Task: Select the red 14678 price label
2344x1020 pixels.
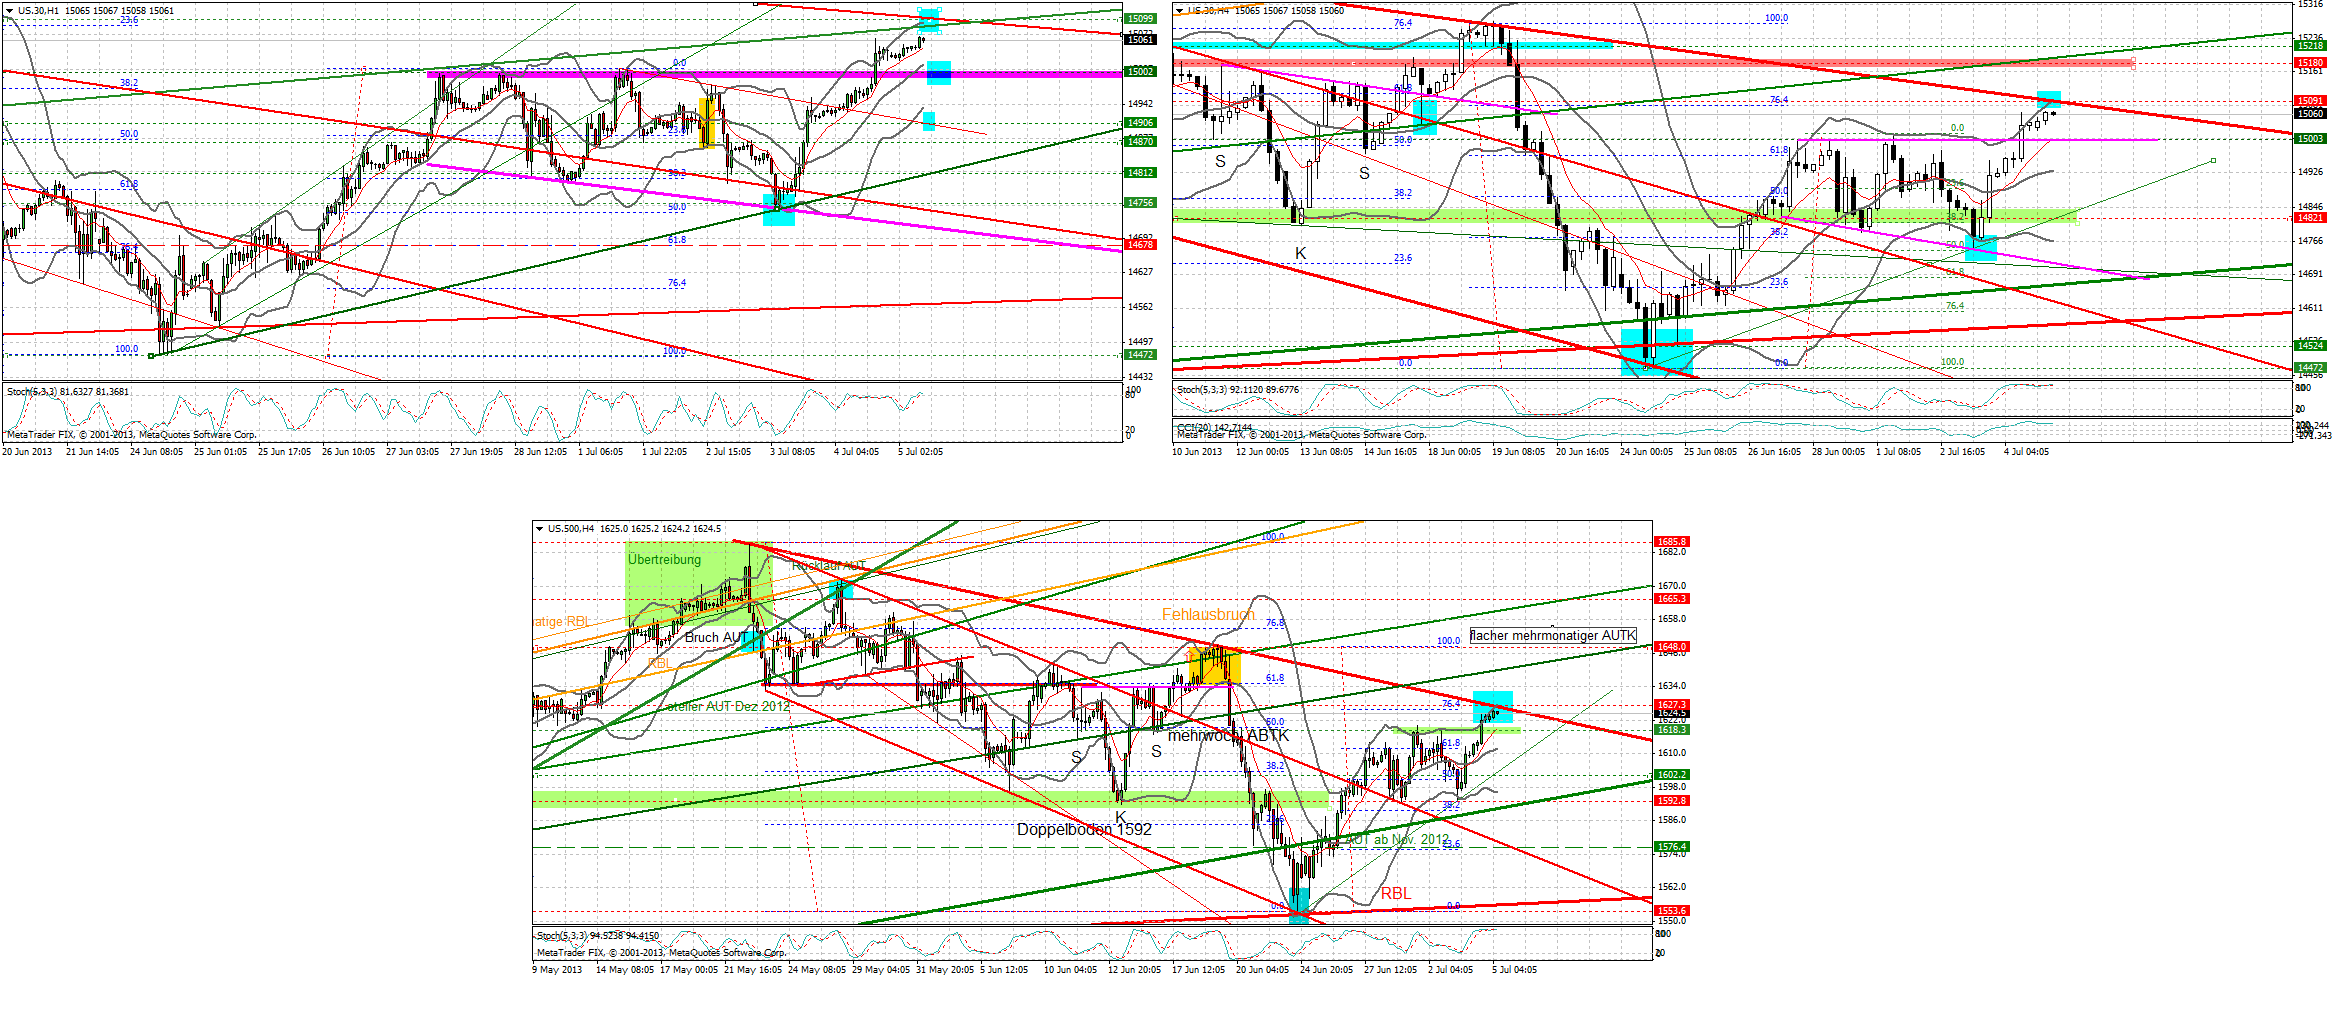Action: coord(1140,245)
